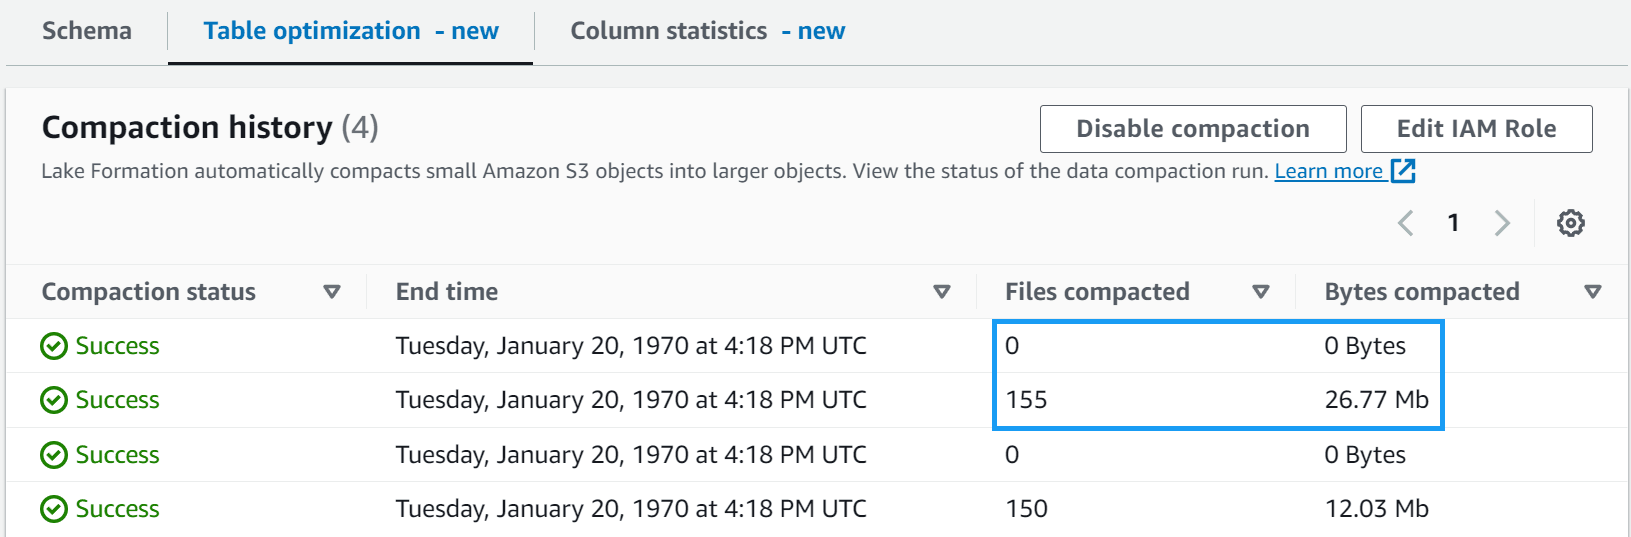Sort by Compaction status column arrow
1631x537 pixels.
(x=332, y=292)
